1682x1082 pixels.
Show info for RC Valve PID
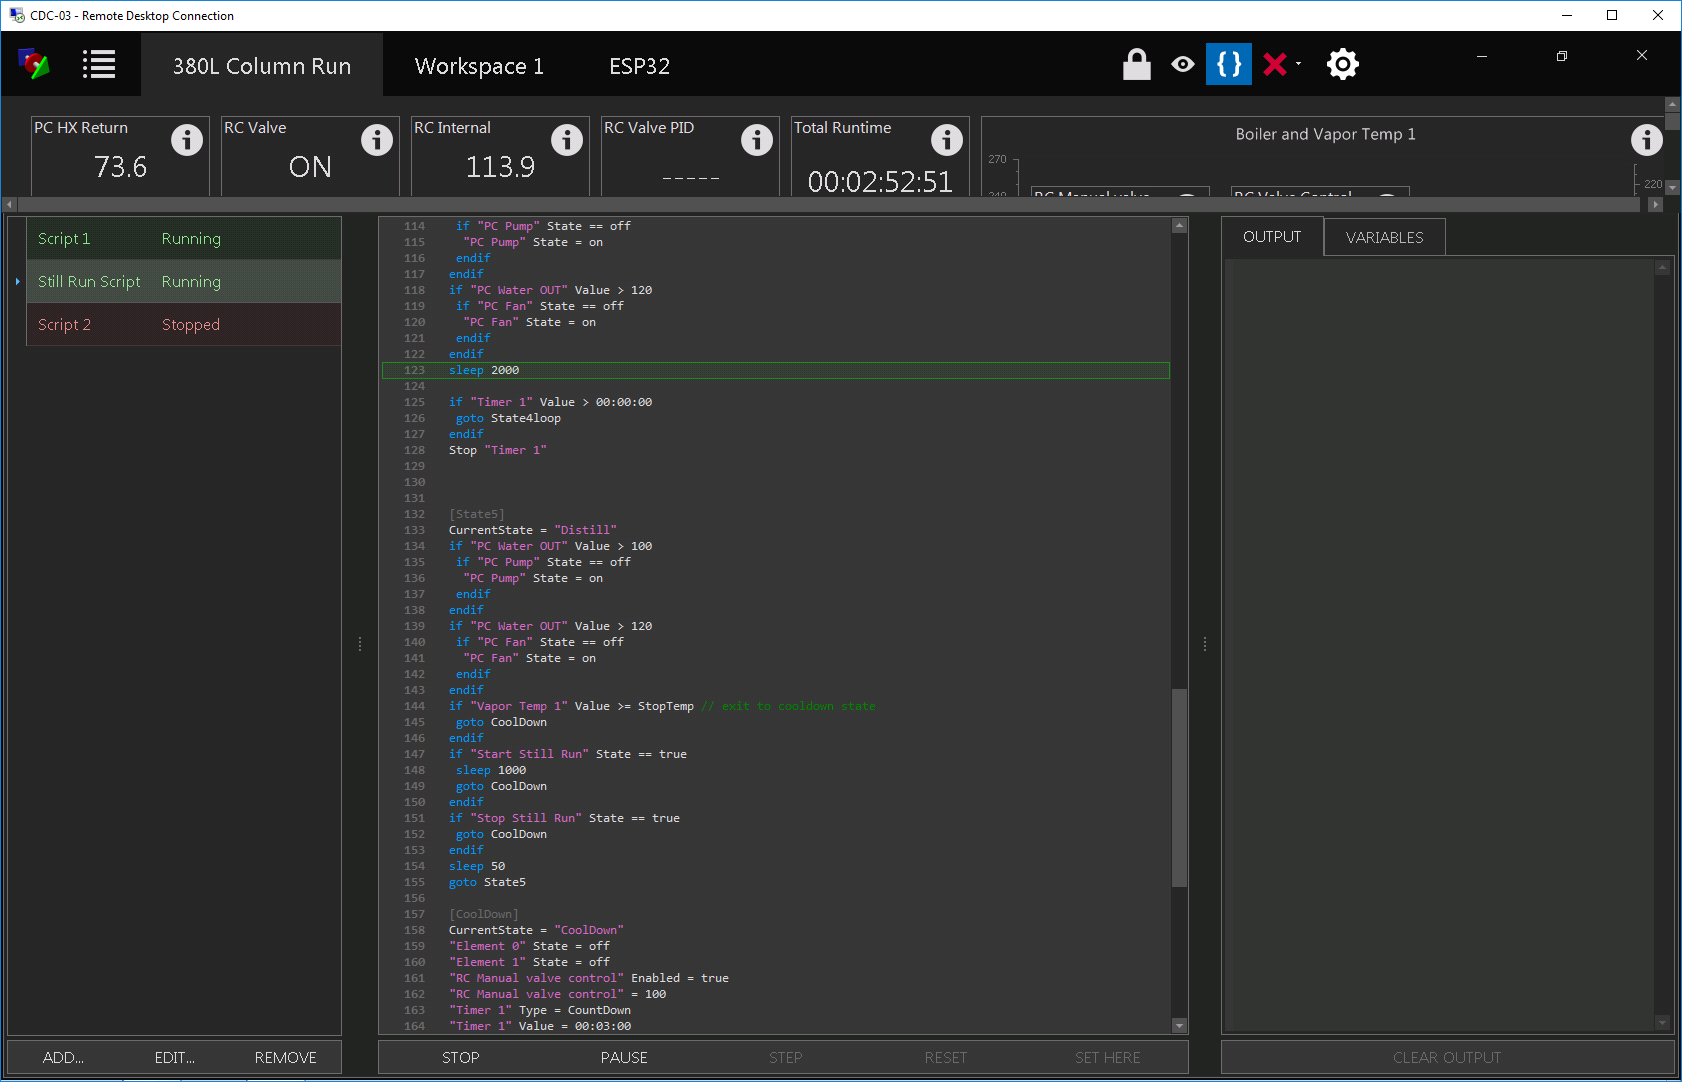pyautogui.click(x=757, y=140)
